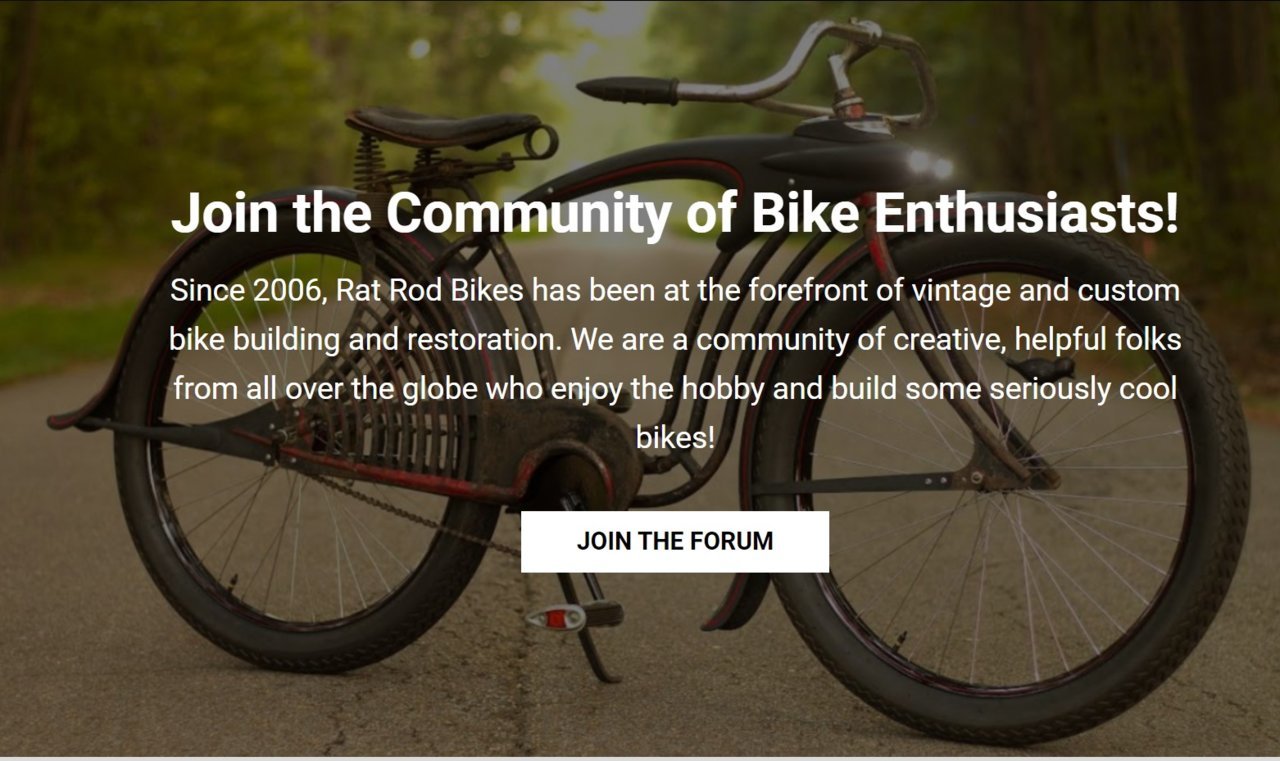
Task: Click the glowing headlight on the bike tank
Action: [931, 164]
